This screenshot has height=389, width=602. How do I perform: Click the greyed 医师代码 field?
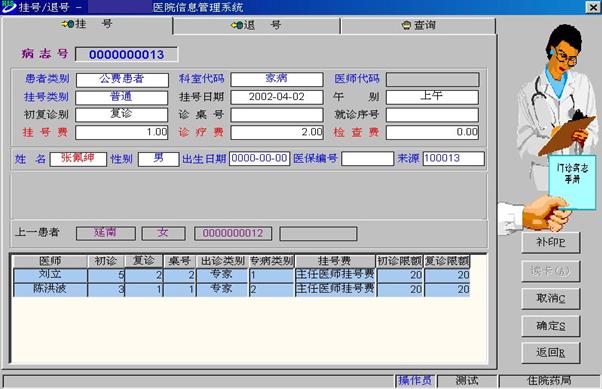pos(433,79)
